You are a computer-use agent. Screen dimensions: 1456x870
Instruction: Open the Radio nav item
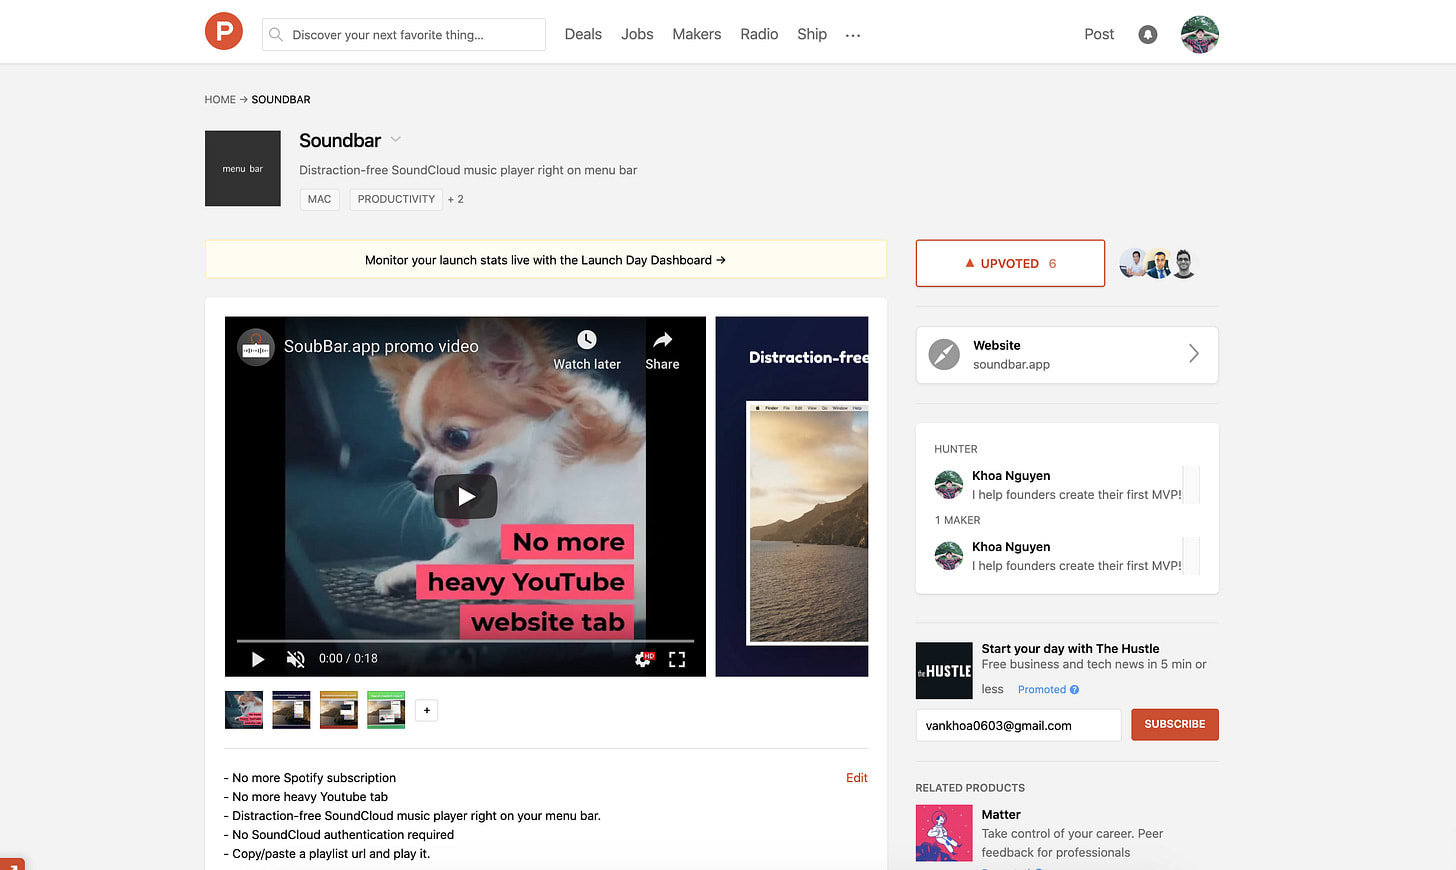click(x=759, y=34)
